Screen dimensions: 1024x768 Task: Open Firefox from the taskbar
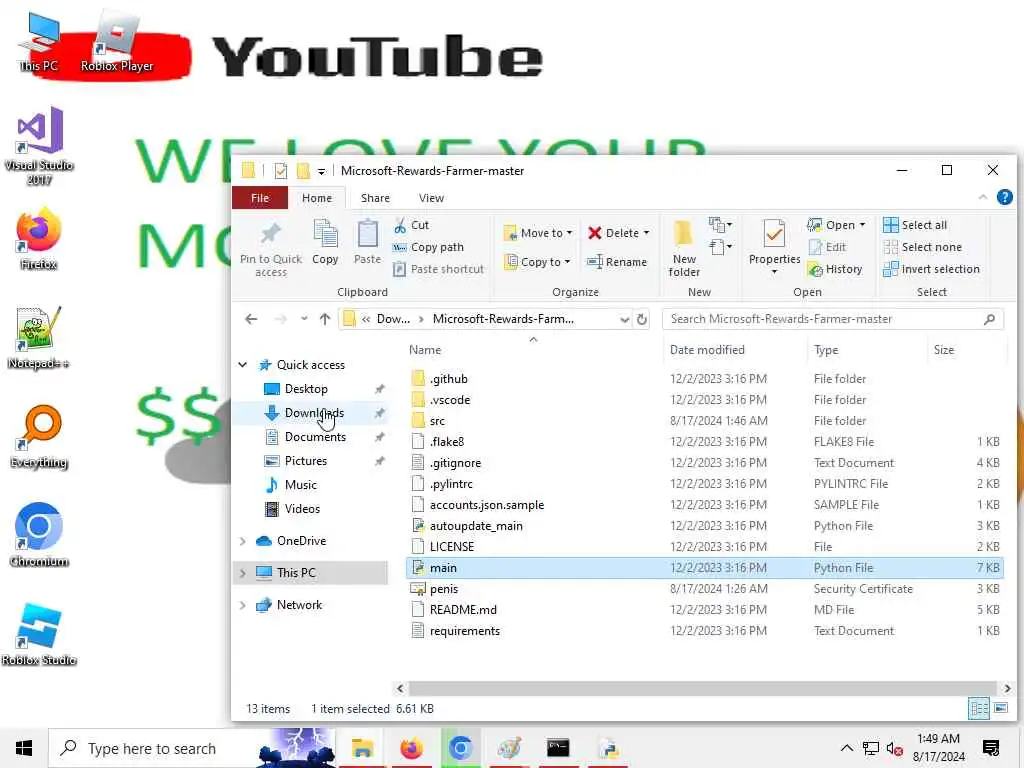(411, 748)
